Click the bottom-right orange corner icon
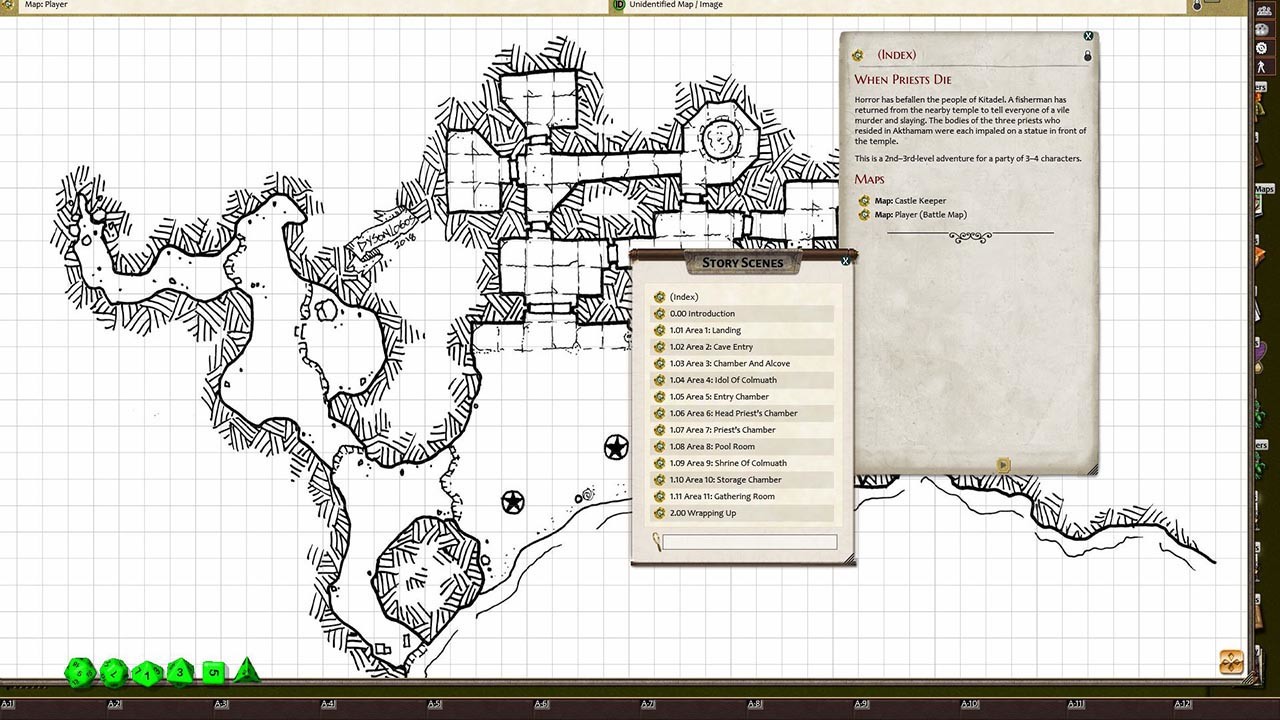This screenshot has height=720, width=1280. tap(1231, 662)
